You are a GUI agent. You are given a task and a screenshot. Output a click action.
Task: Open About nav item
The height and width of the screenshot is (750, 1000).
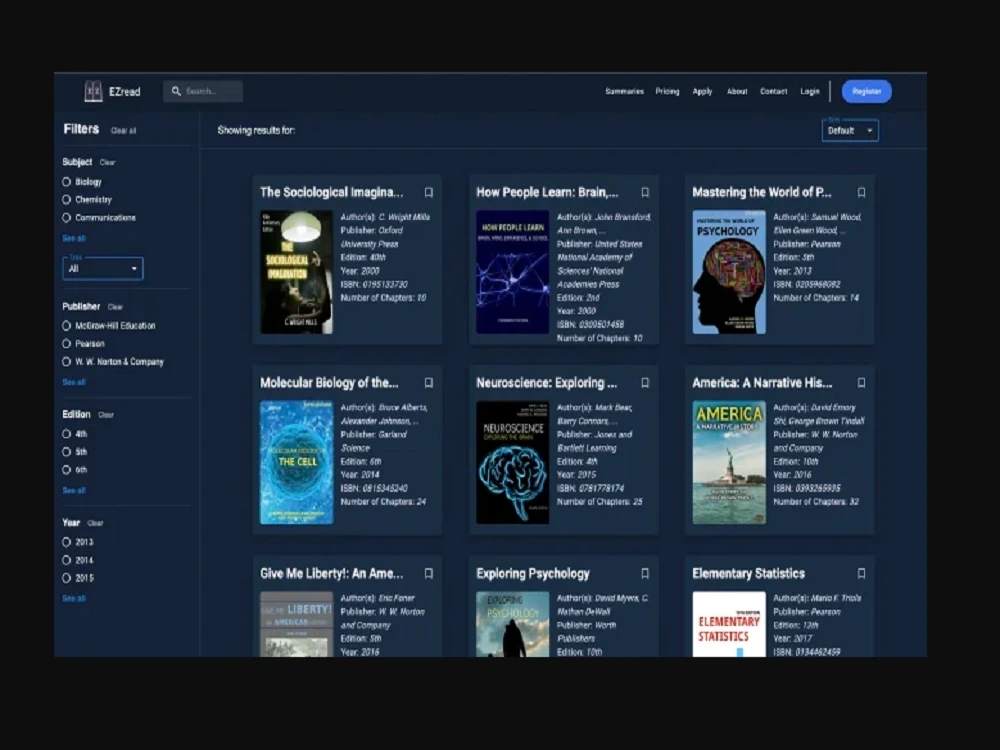tap(737, 91)
